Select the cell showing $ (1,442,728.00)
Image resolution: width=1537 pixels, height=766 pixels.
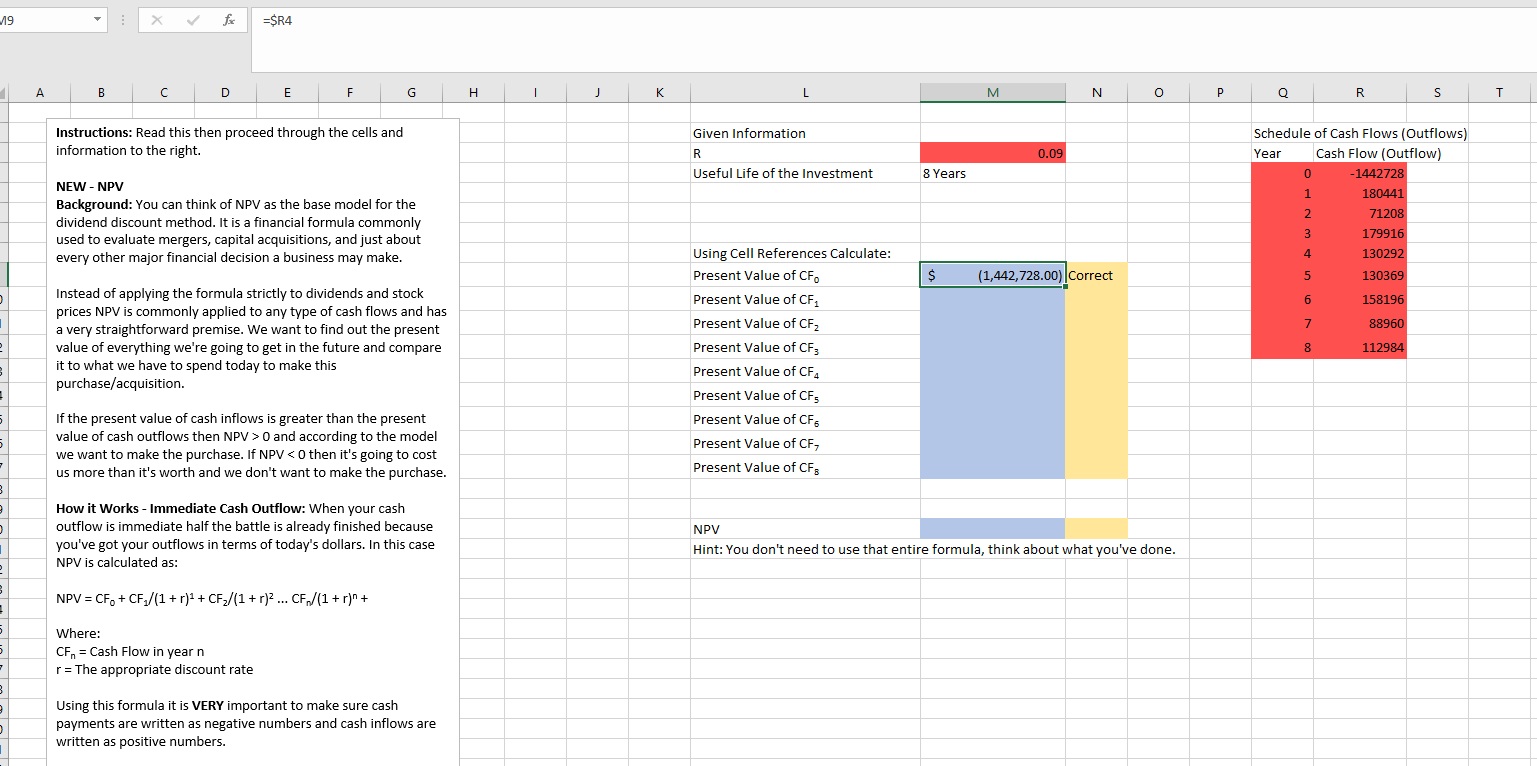click(992, 275)
